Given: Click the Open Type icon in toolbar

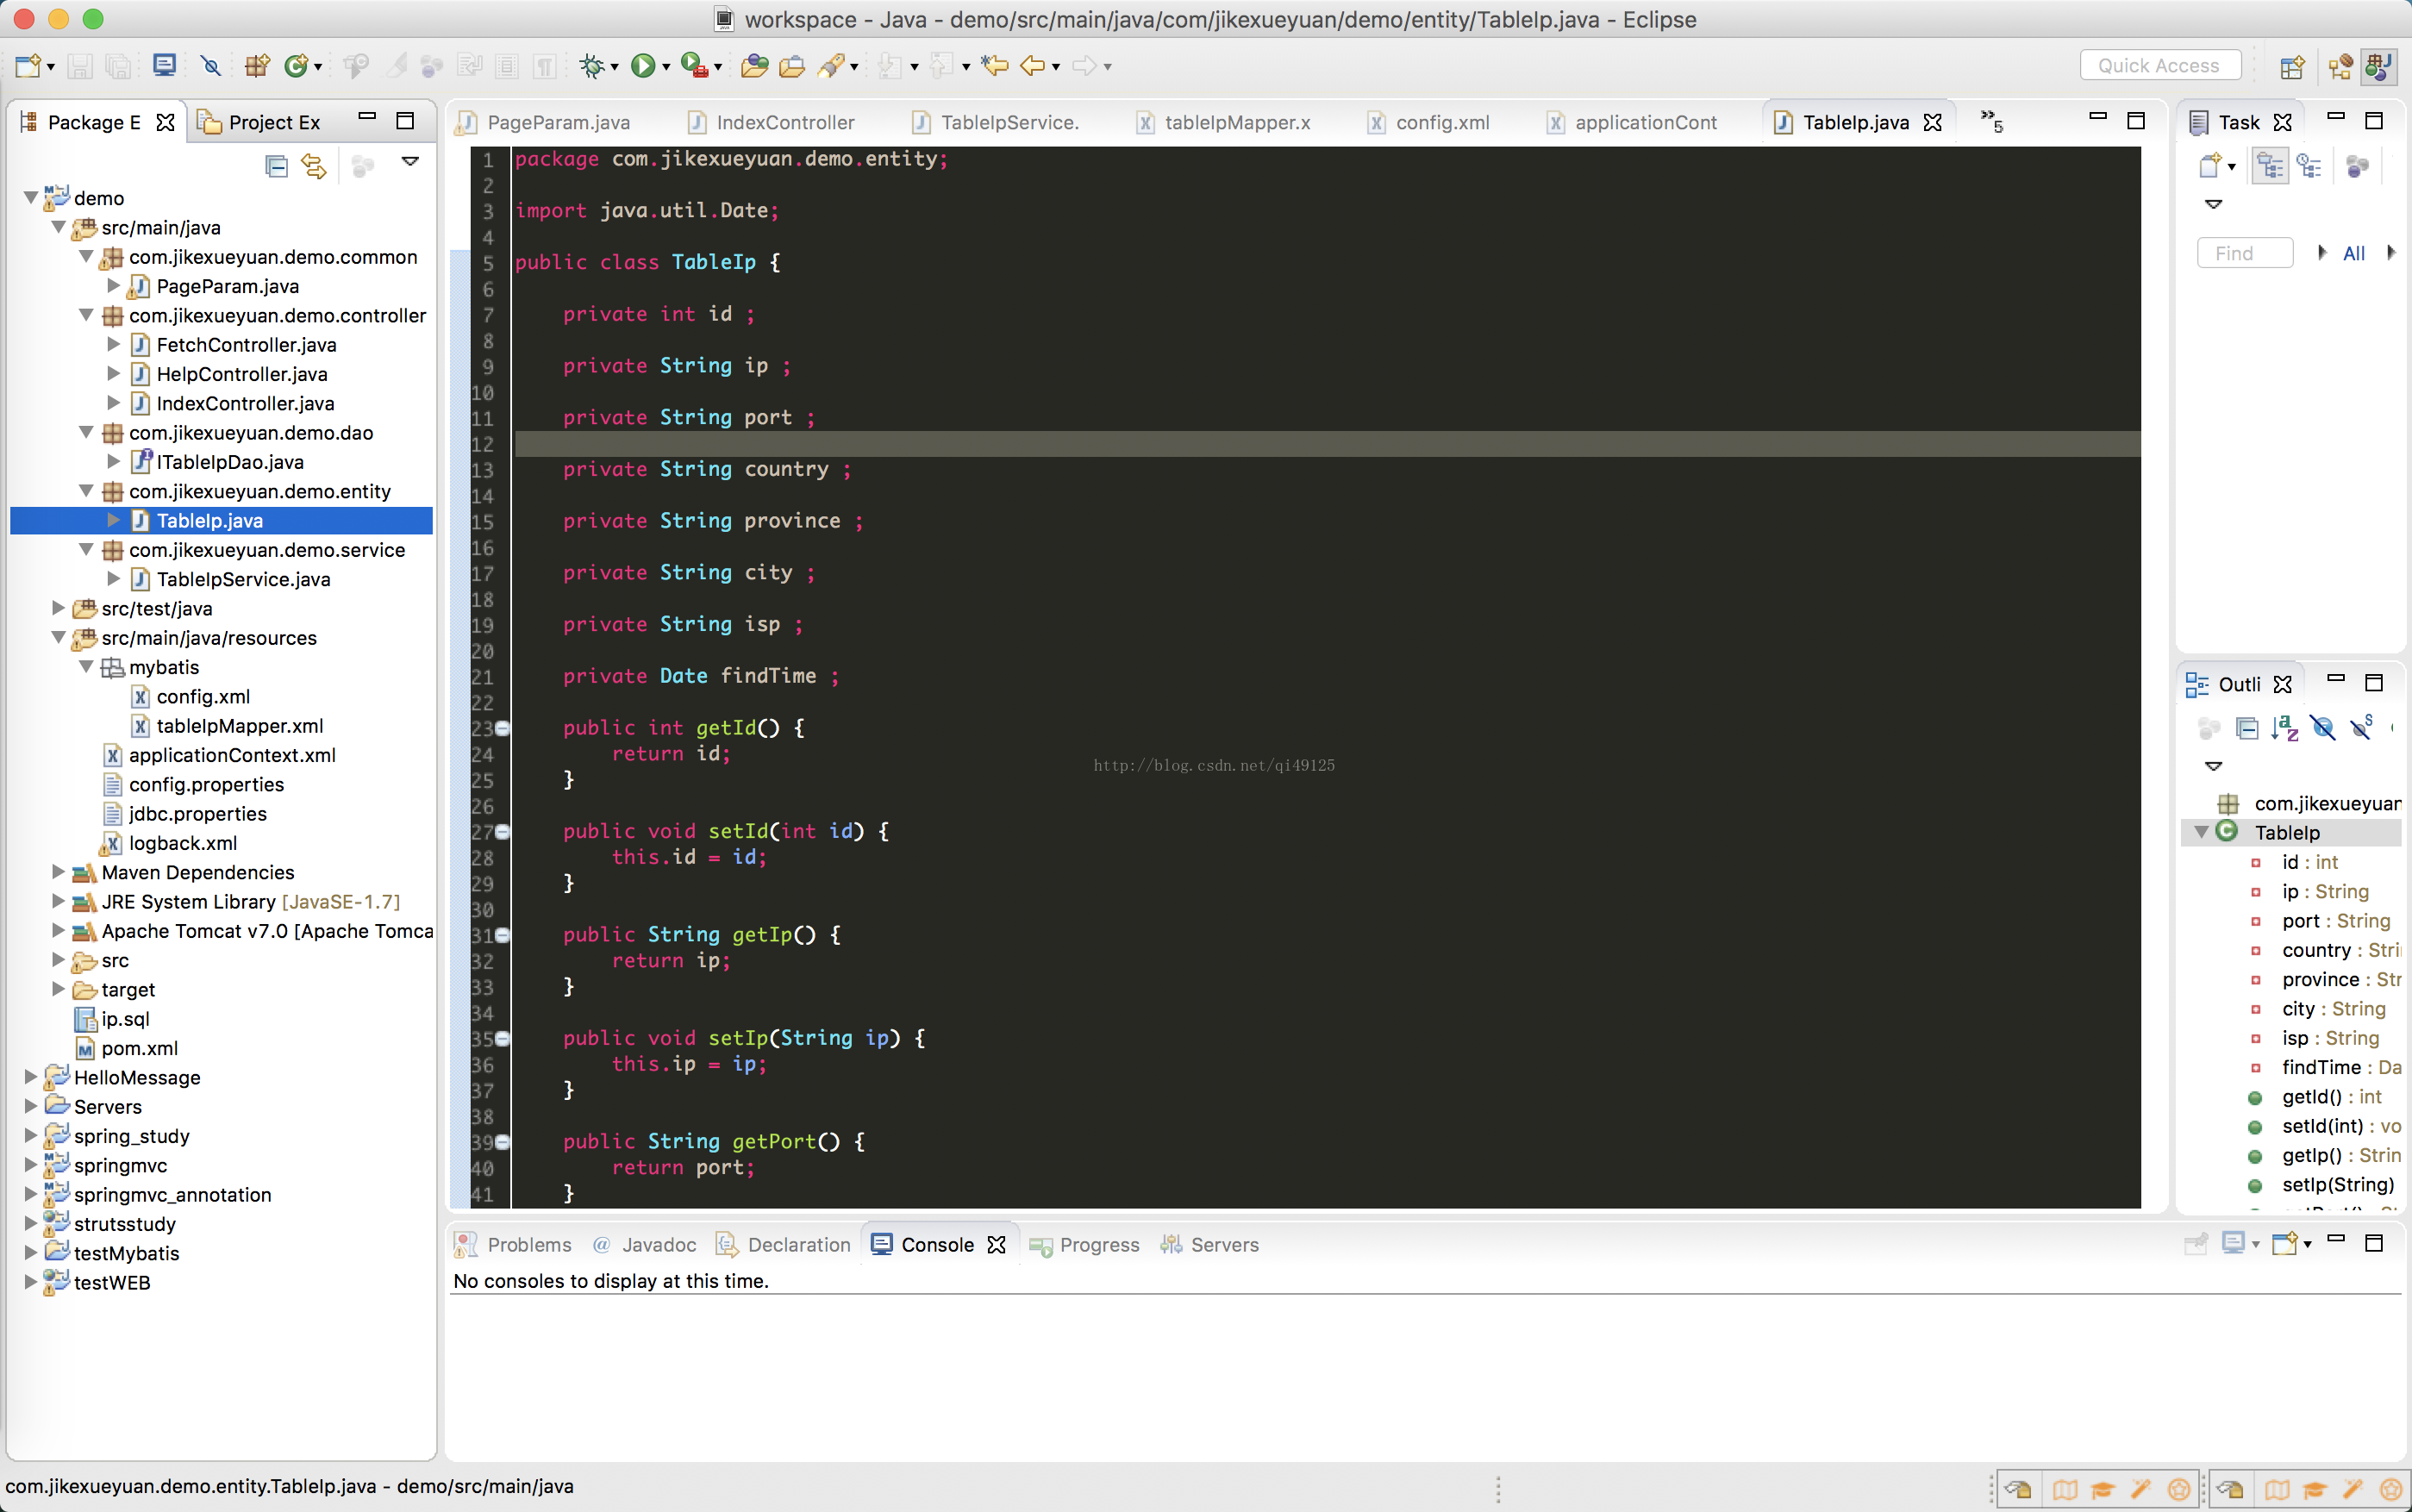Looking at the screenshot, I should 755,66.
